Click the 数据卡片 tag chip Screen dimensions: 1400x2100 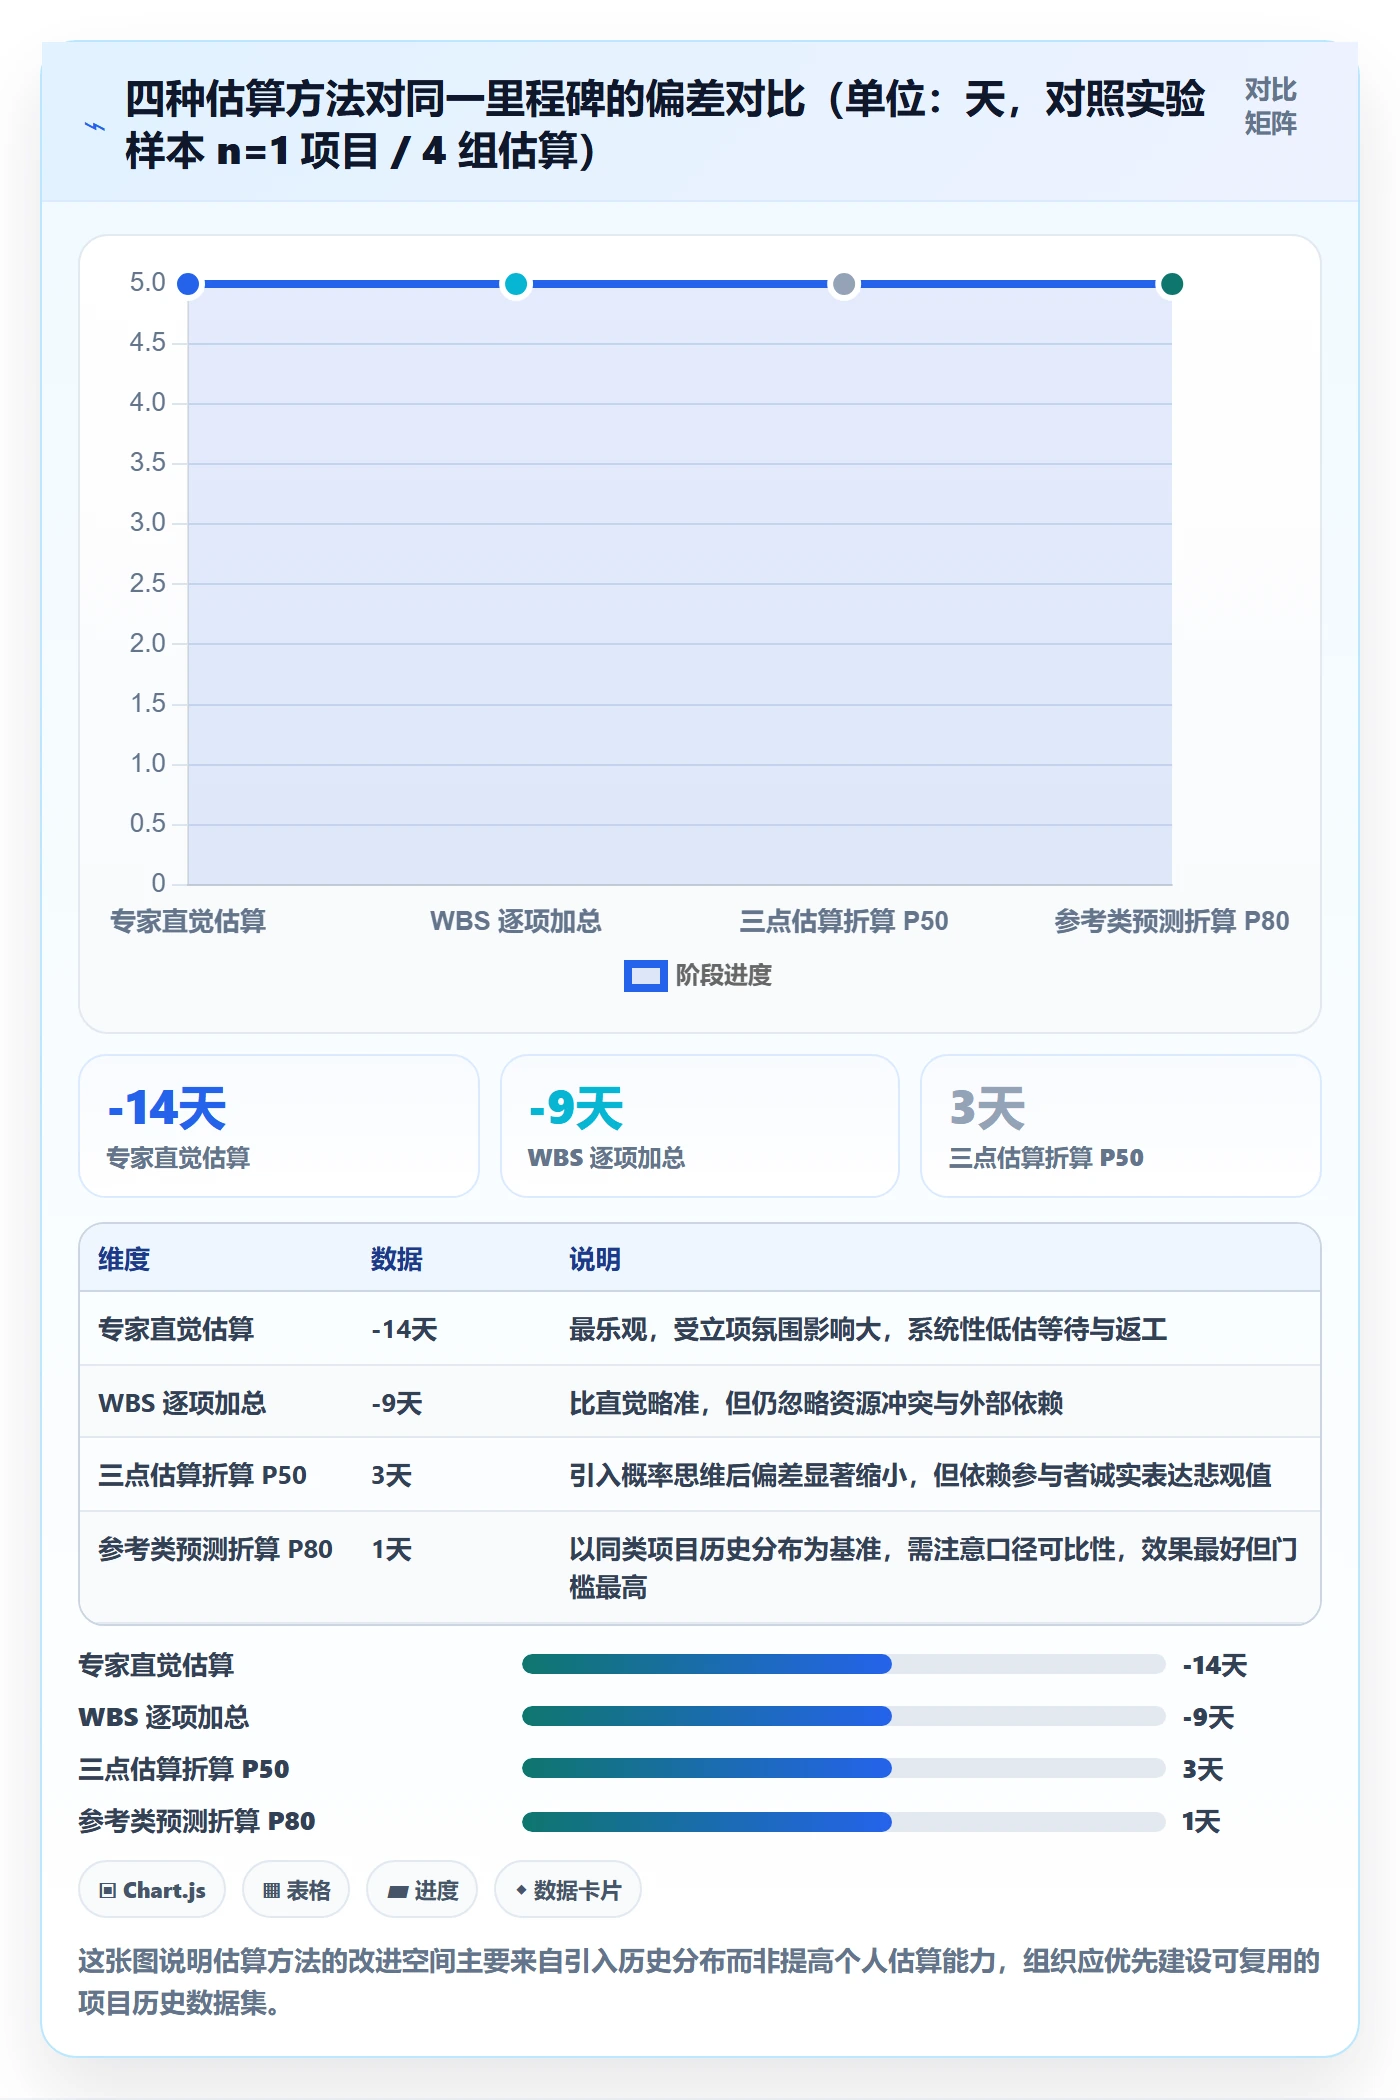[568, 1890]
